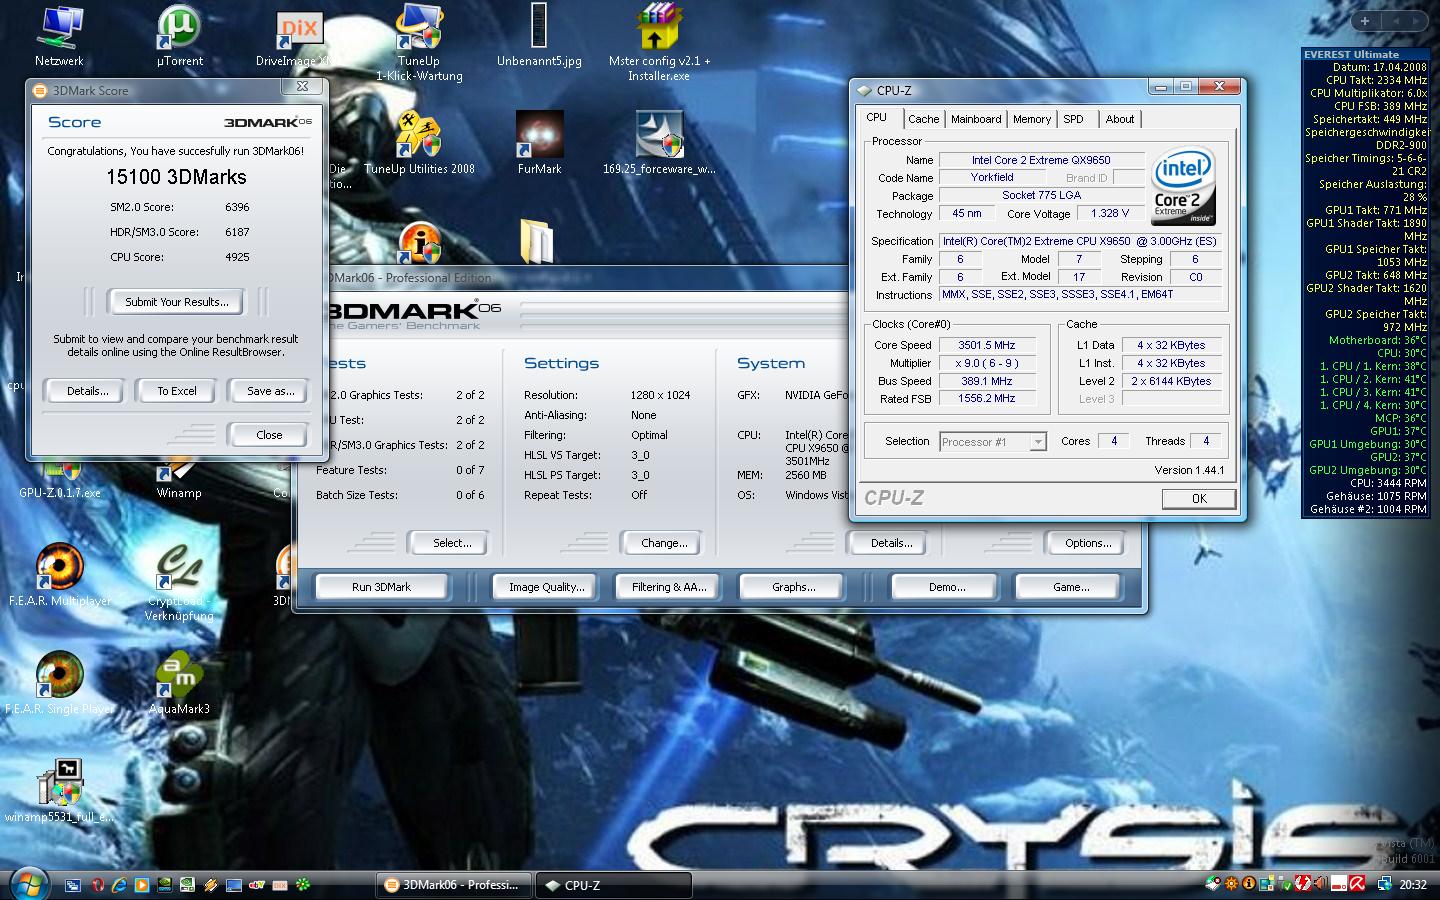Open the F.E.A.R. Single Player shortcut

tap(60, 683)
